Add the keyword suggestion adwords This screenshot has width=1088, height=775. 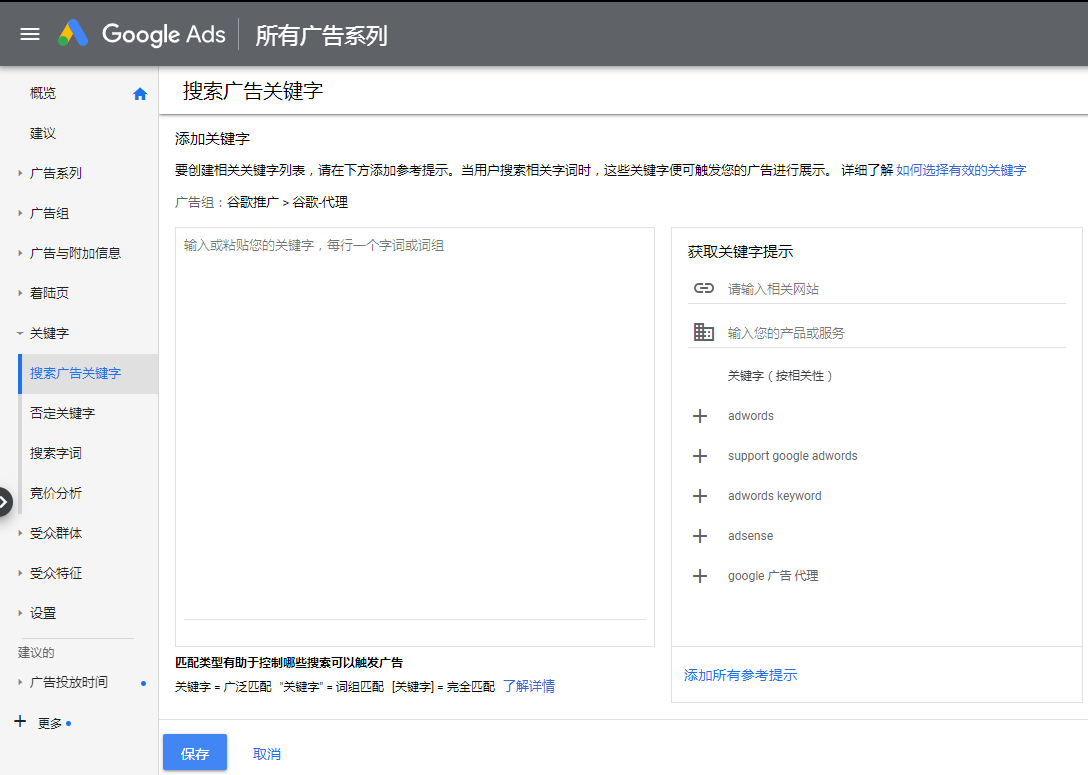[700, 416]
